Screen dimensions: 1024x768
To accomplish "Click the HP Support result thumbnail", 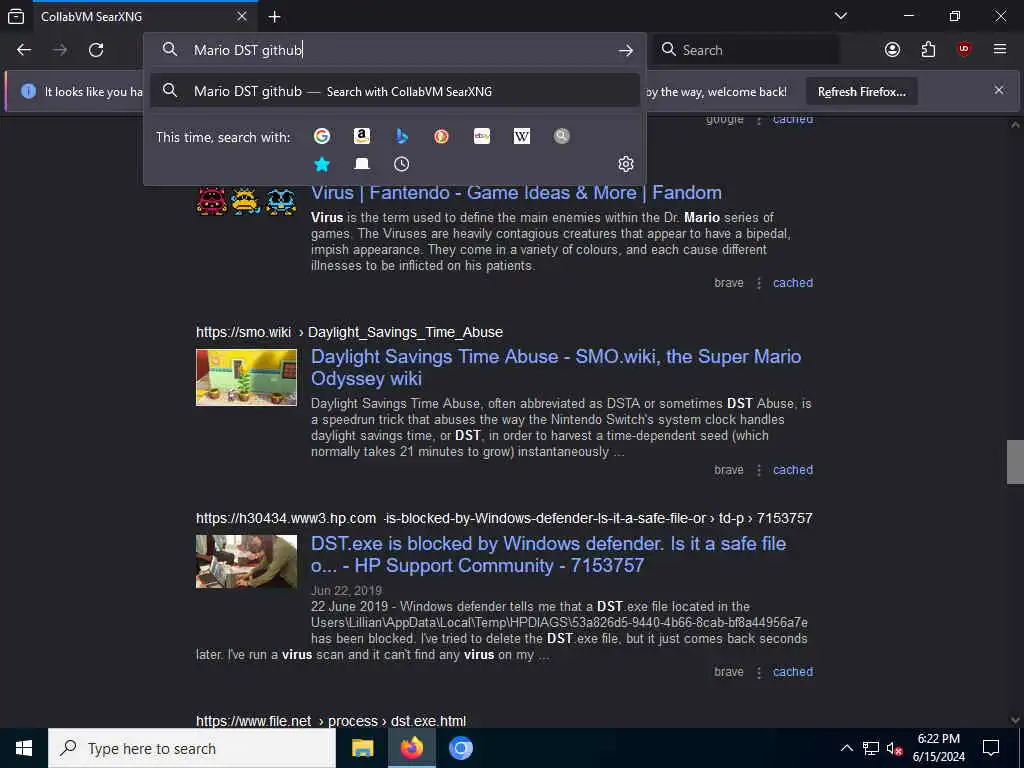I will click(246, 562).
